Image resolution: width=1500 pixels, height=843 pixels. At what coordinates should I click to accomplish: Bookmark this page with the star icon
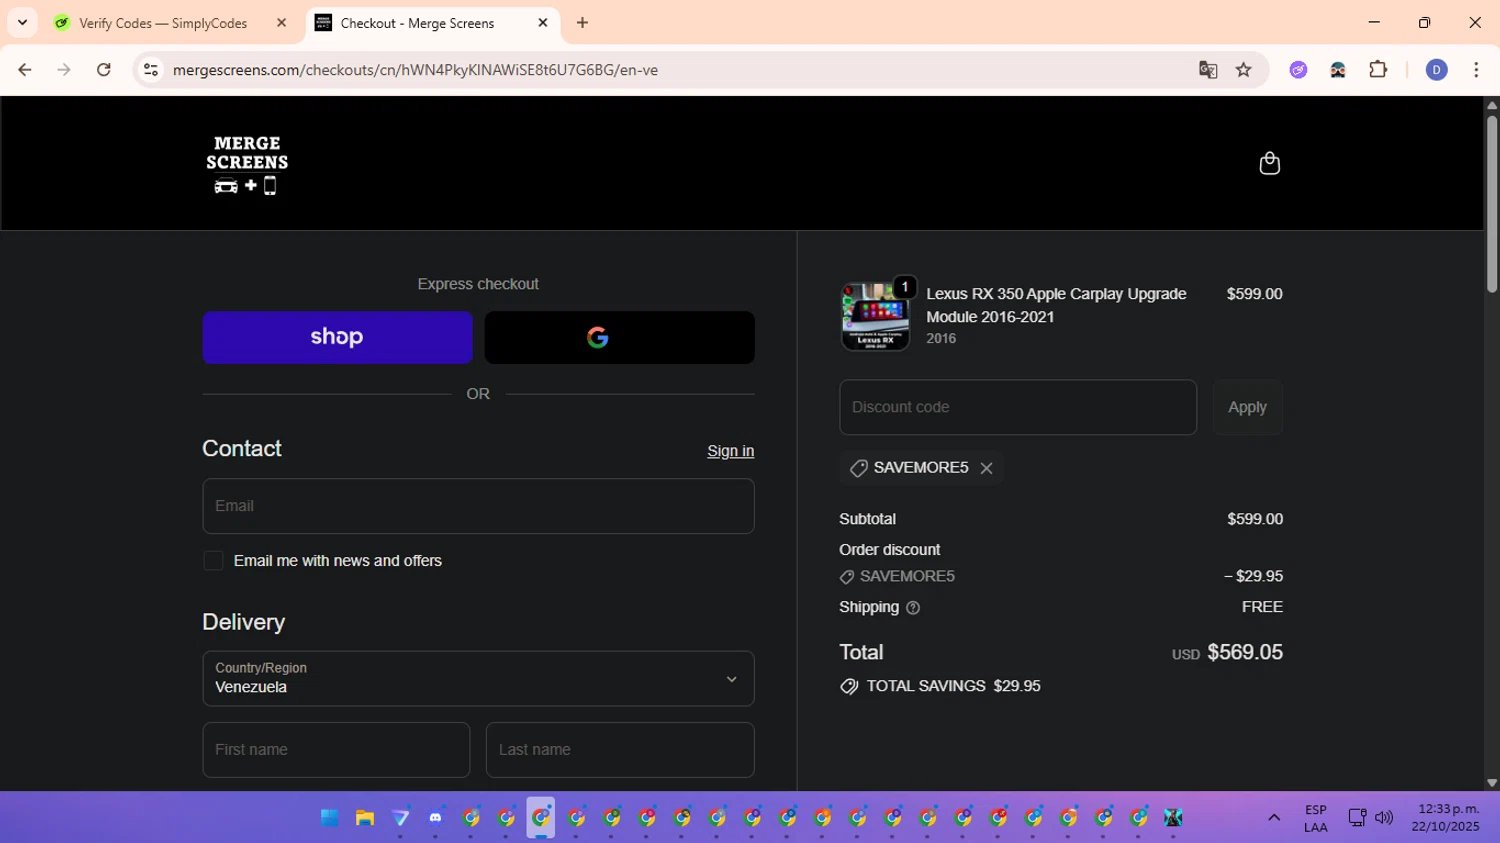(1243, 70)
